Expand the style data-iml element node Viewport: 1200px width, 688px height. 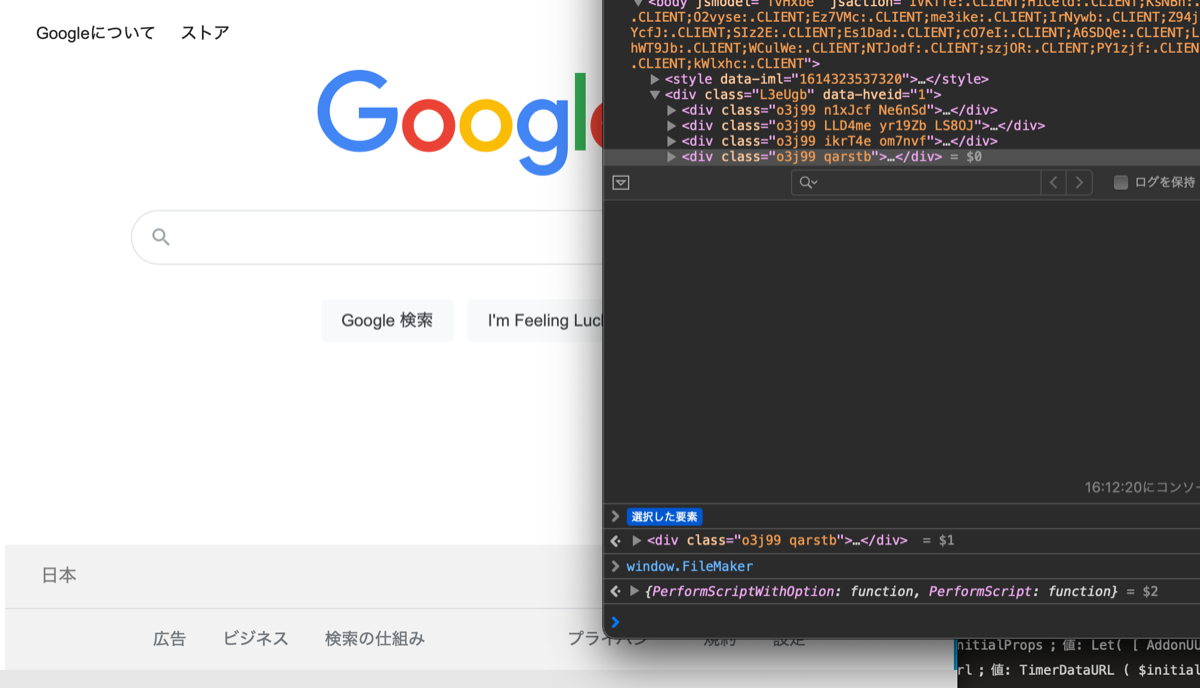655,79
